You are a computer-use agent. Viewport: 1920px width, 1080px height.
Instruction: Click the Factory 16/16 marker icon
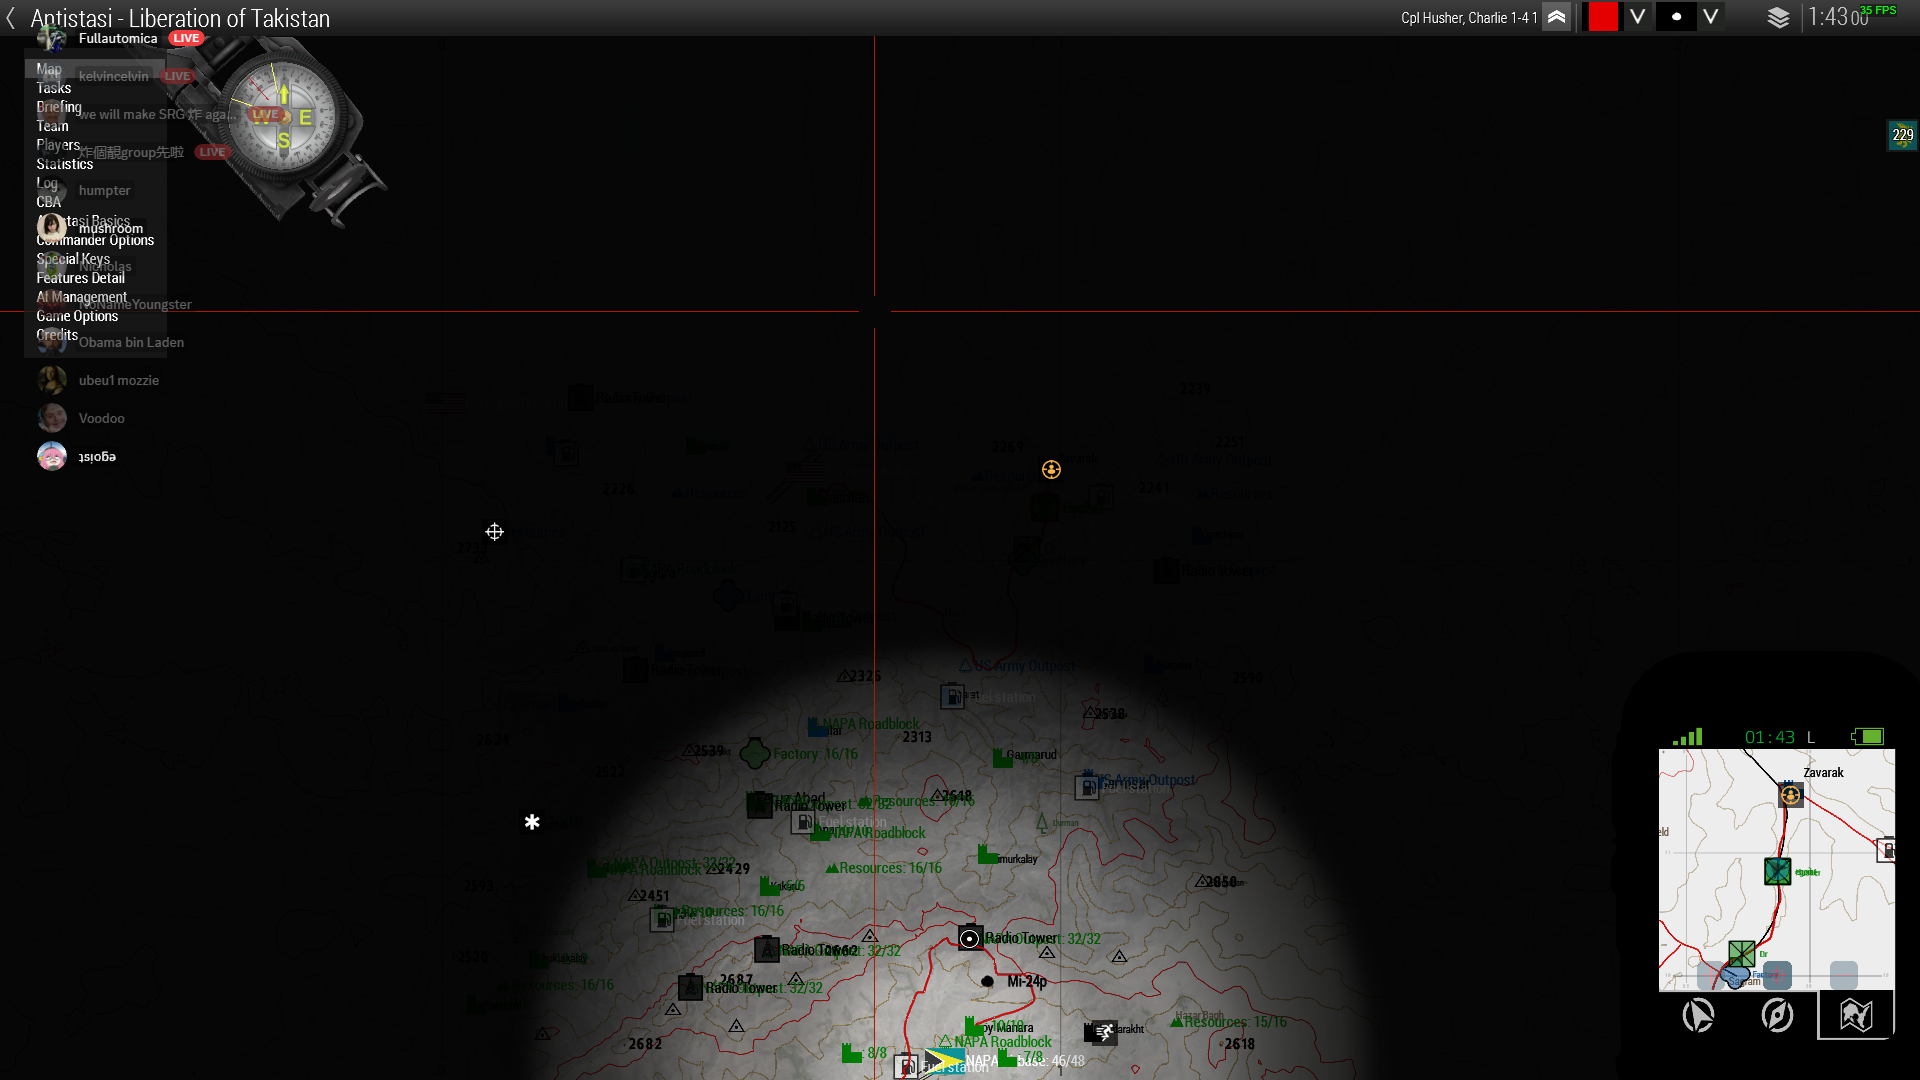[753, 752]
